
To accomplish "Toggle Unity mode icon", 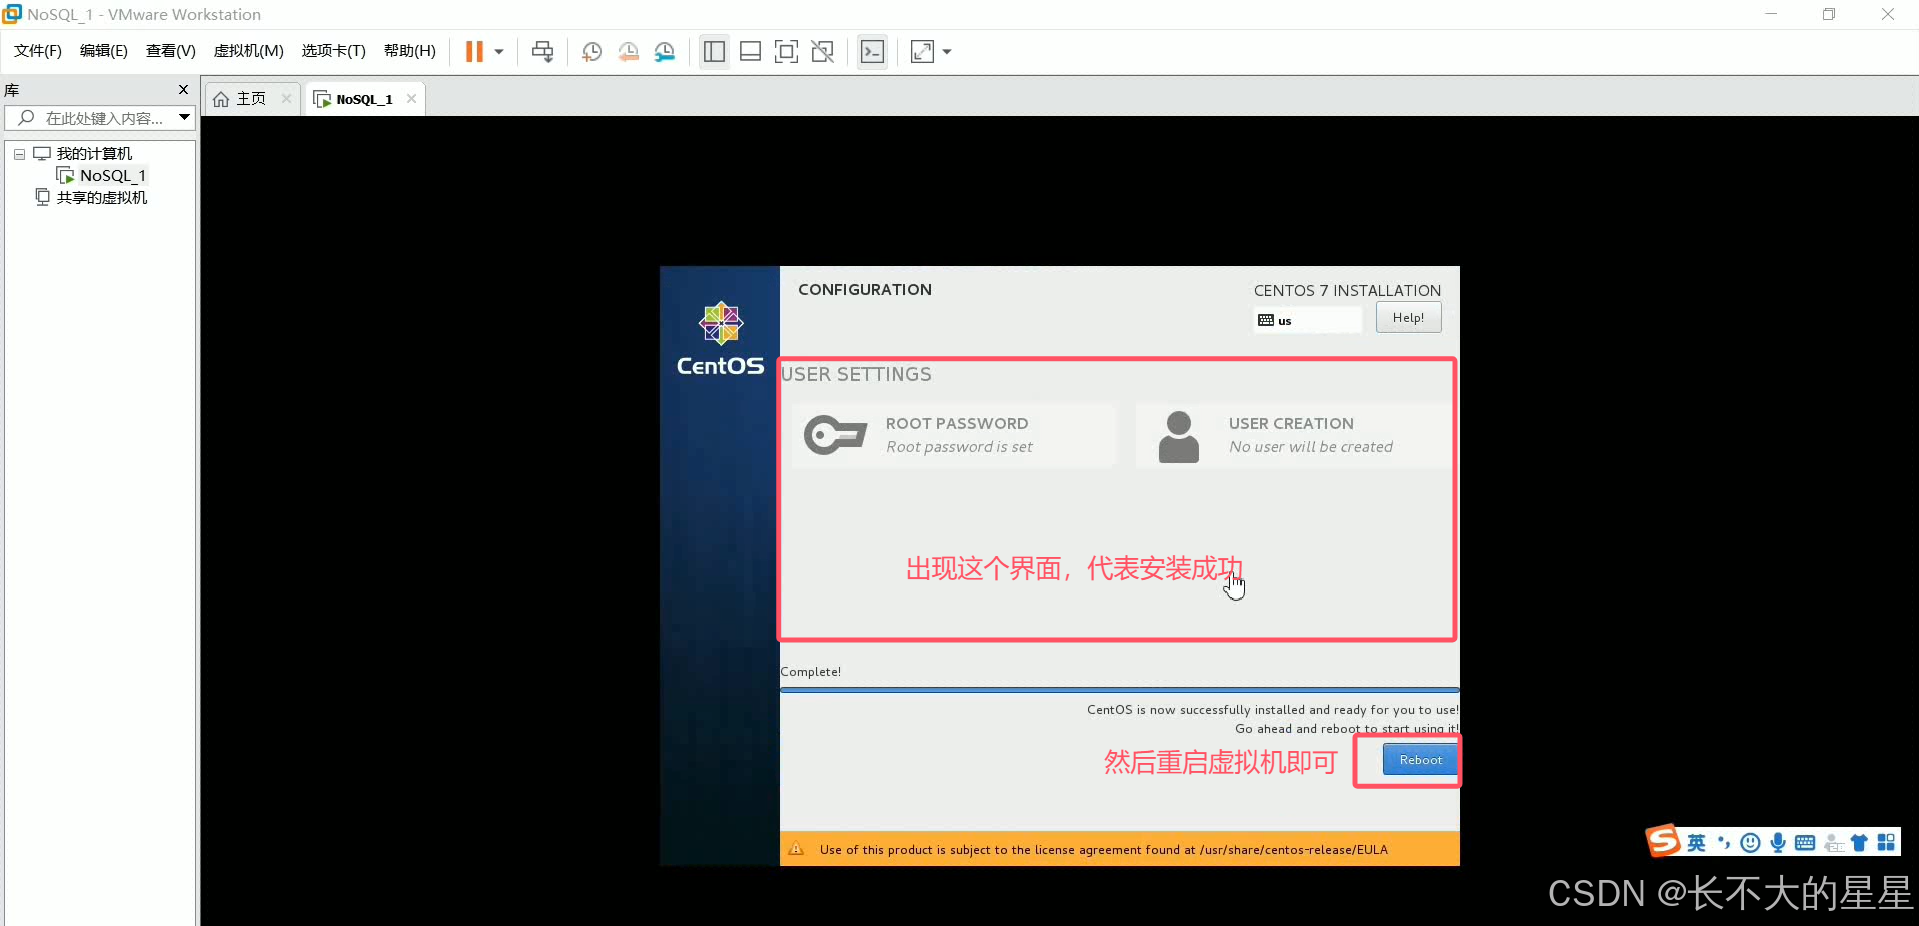I will [x=823, y=52].
